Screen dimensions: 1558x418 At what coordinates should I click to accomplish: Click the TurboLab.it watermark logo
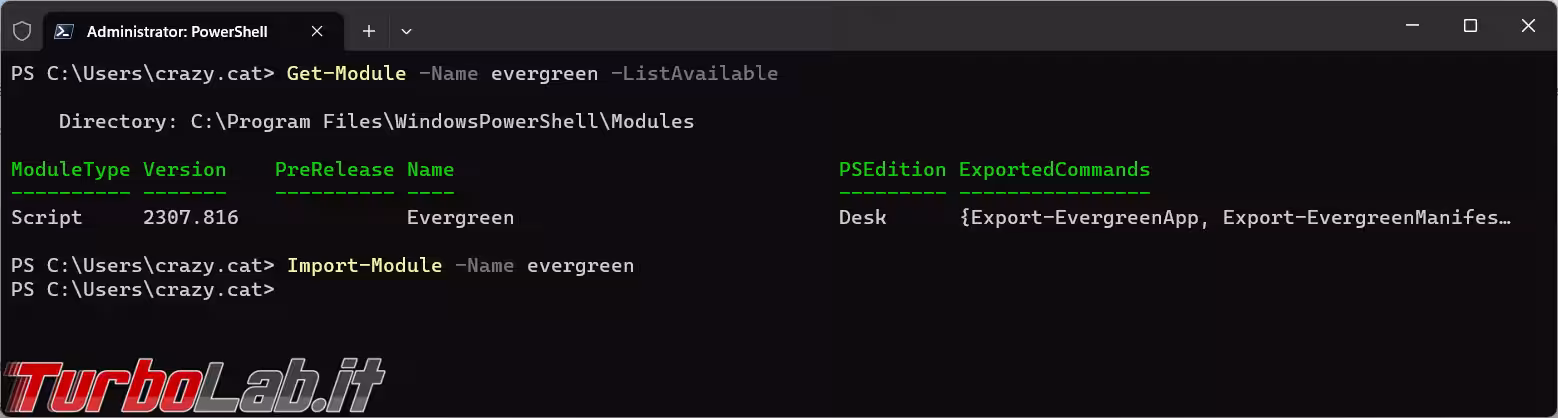tap(193, 387)
